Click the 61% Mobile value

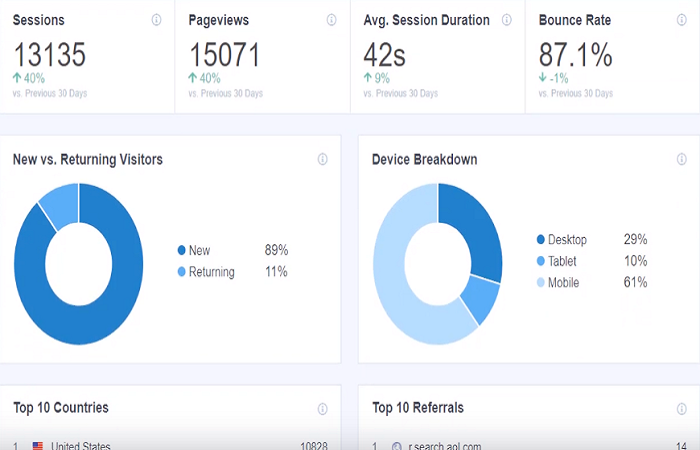point(635,282)
